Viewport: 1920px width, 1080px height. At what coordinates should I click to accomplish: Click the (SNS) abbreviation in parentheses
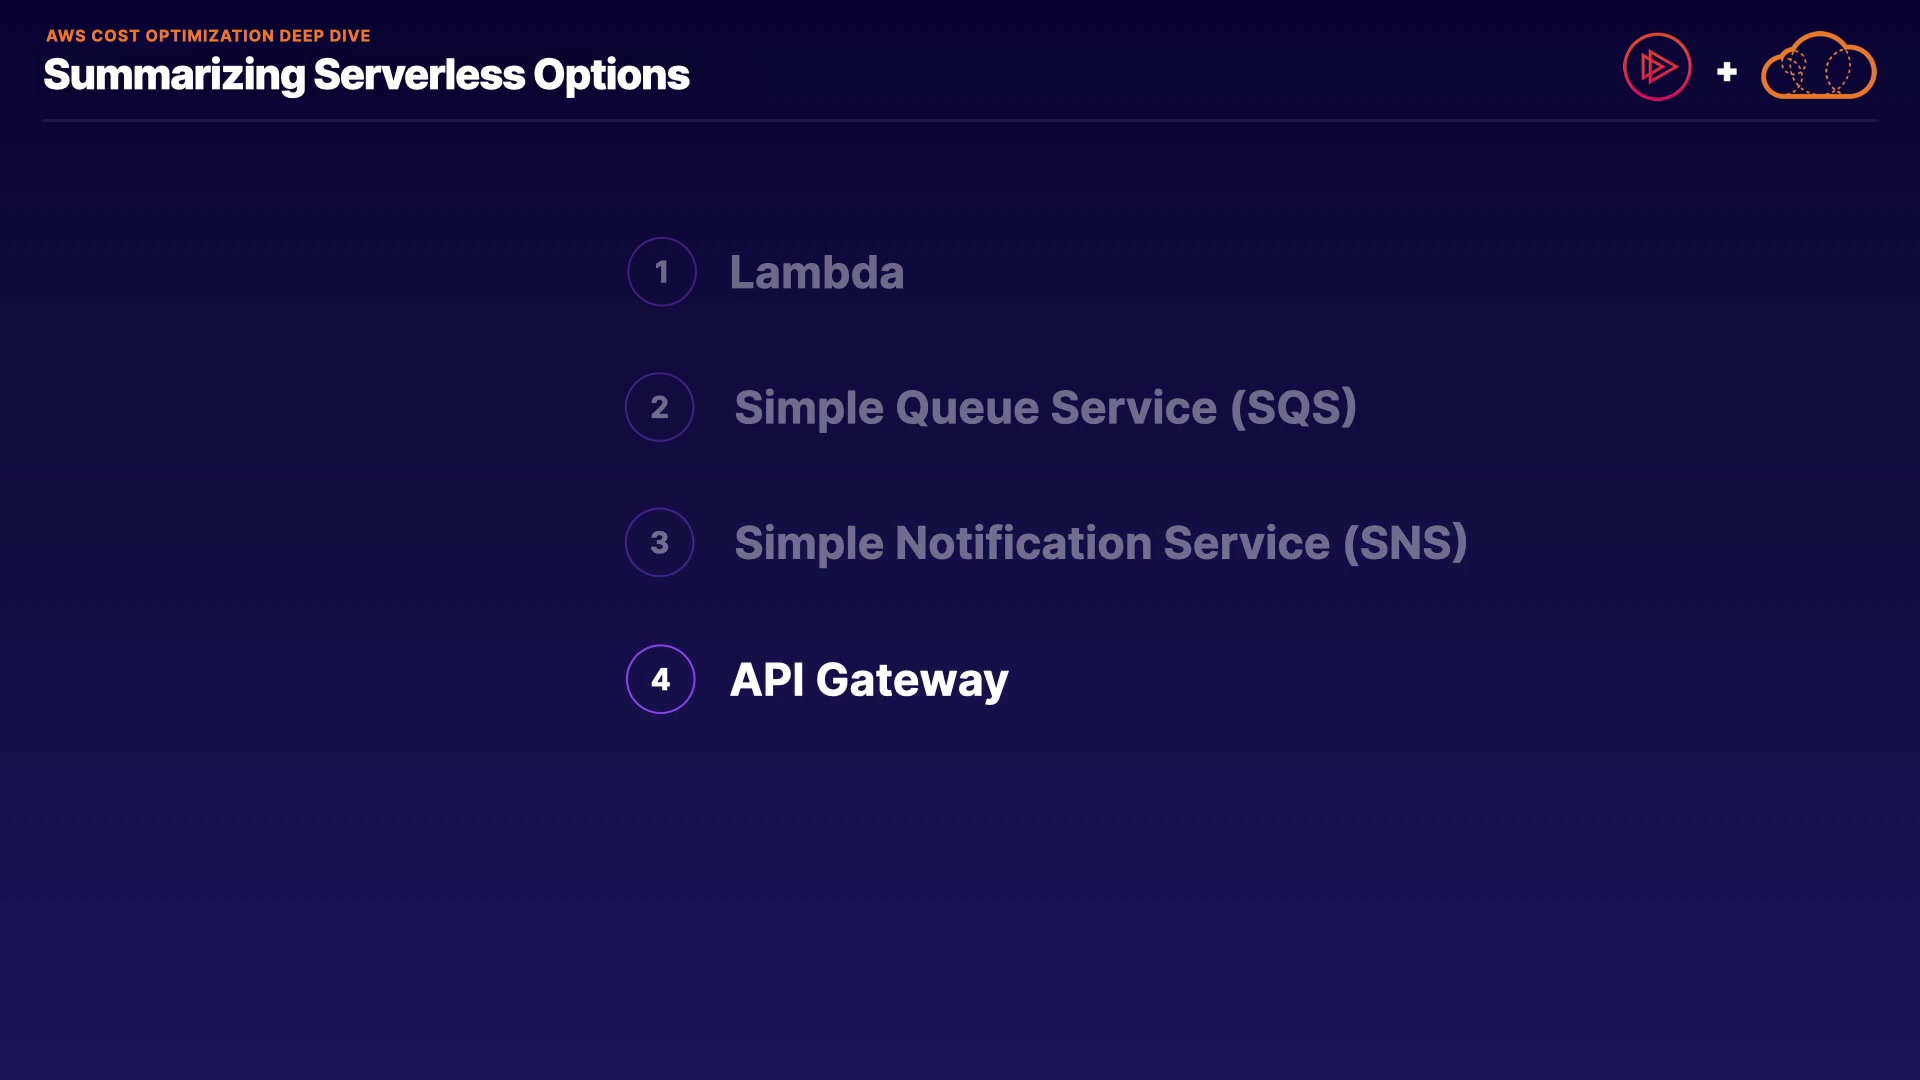[1405, 543]
